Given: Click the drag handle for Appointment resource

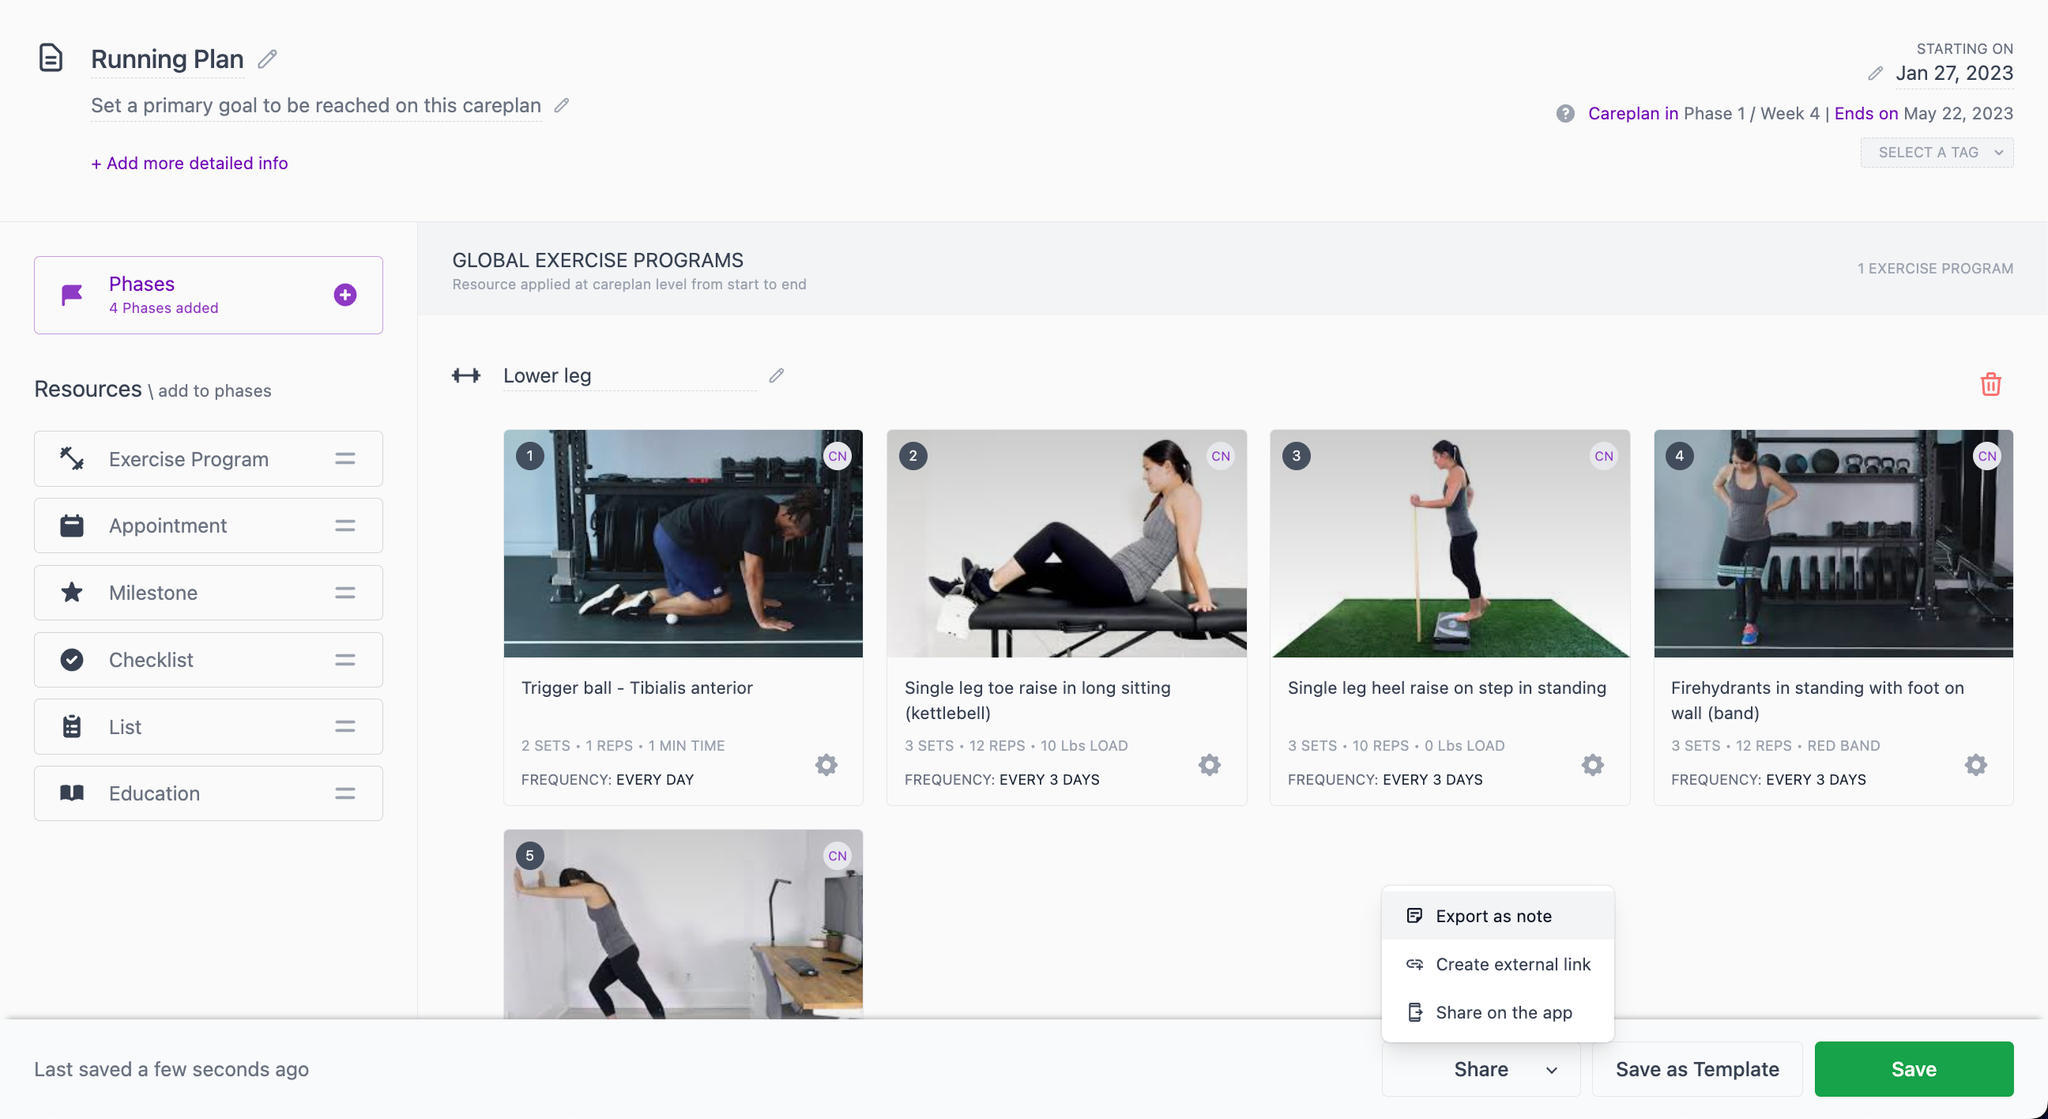Looking at the screenshot, I should click(x=345, y=526).
